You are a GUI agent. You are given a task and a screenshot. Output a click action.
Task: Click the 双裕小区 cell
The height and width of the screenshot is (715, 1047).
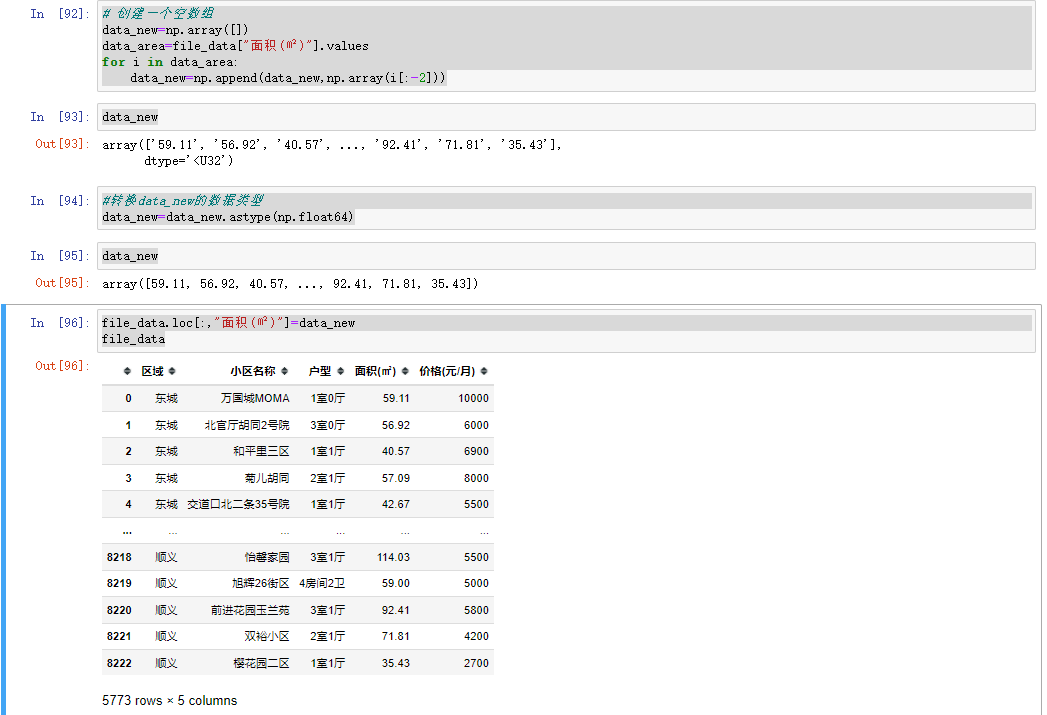(x=266, y=636)
